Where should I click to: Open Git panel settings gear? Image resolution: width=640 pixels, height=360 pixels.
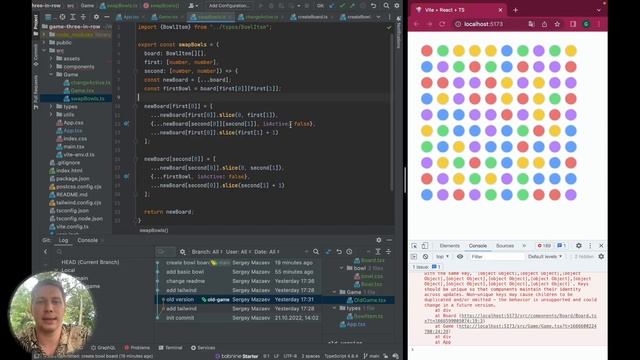pos(379,240)
